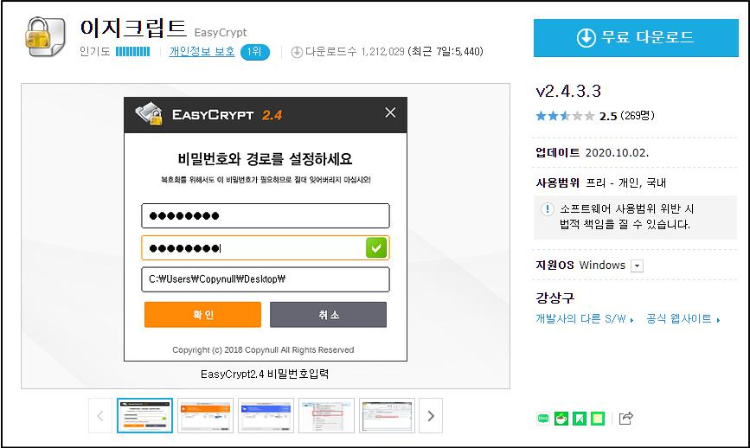The height and width of the screenshot is (448, 750).
Task: Select the fourth context menu thumbnail
Action: (x=326, y=415)
